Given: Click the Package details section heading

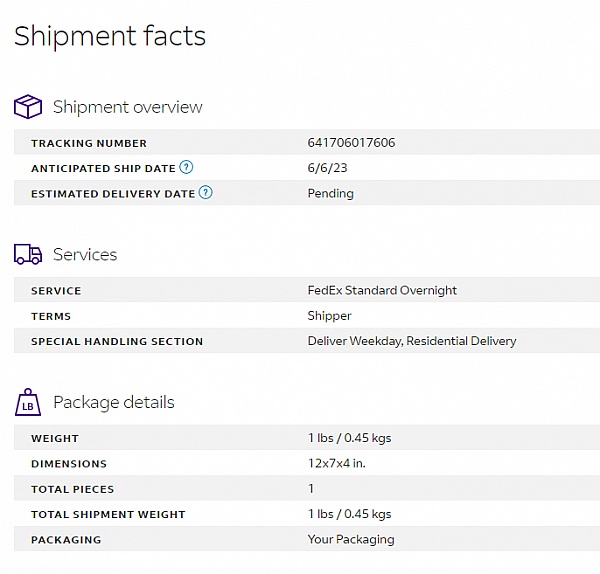Looking at the screenshot, I should (114, 402).
